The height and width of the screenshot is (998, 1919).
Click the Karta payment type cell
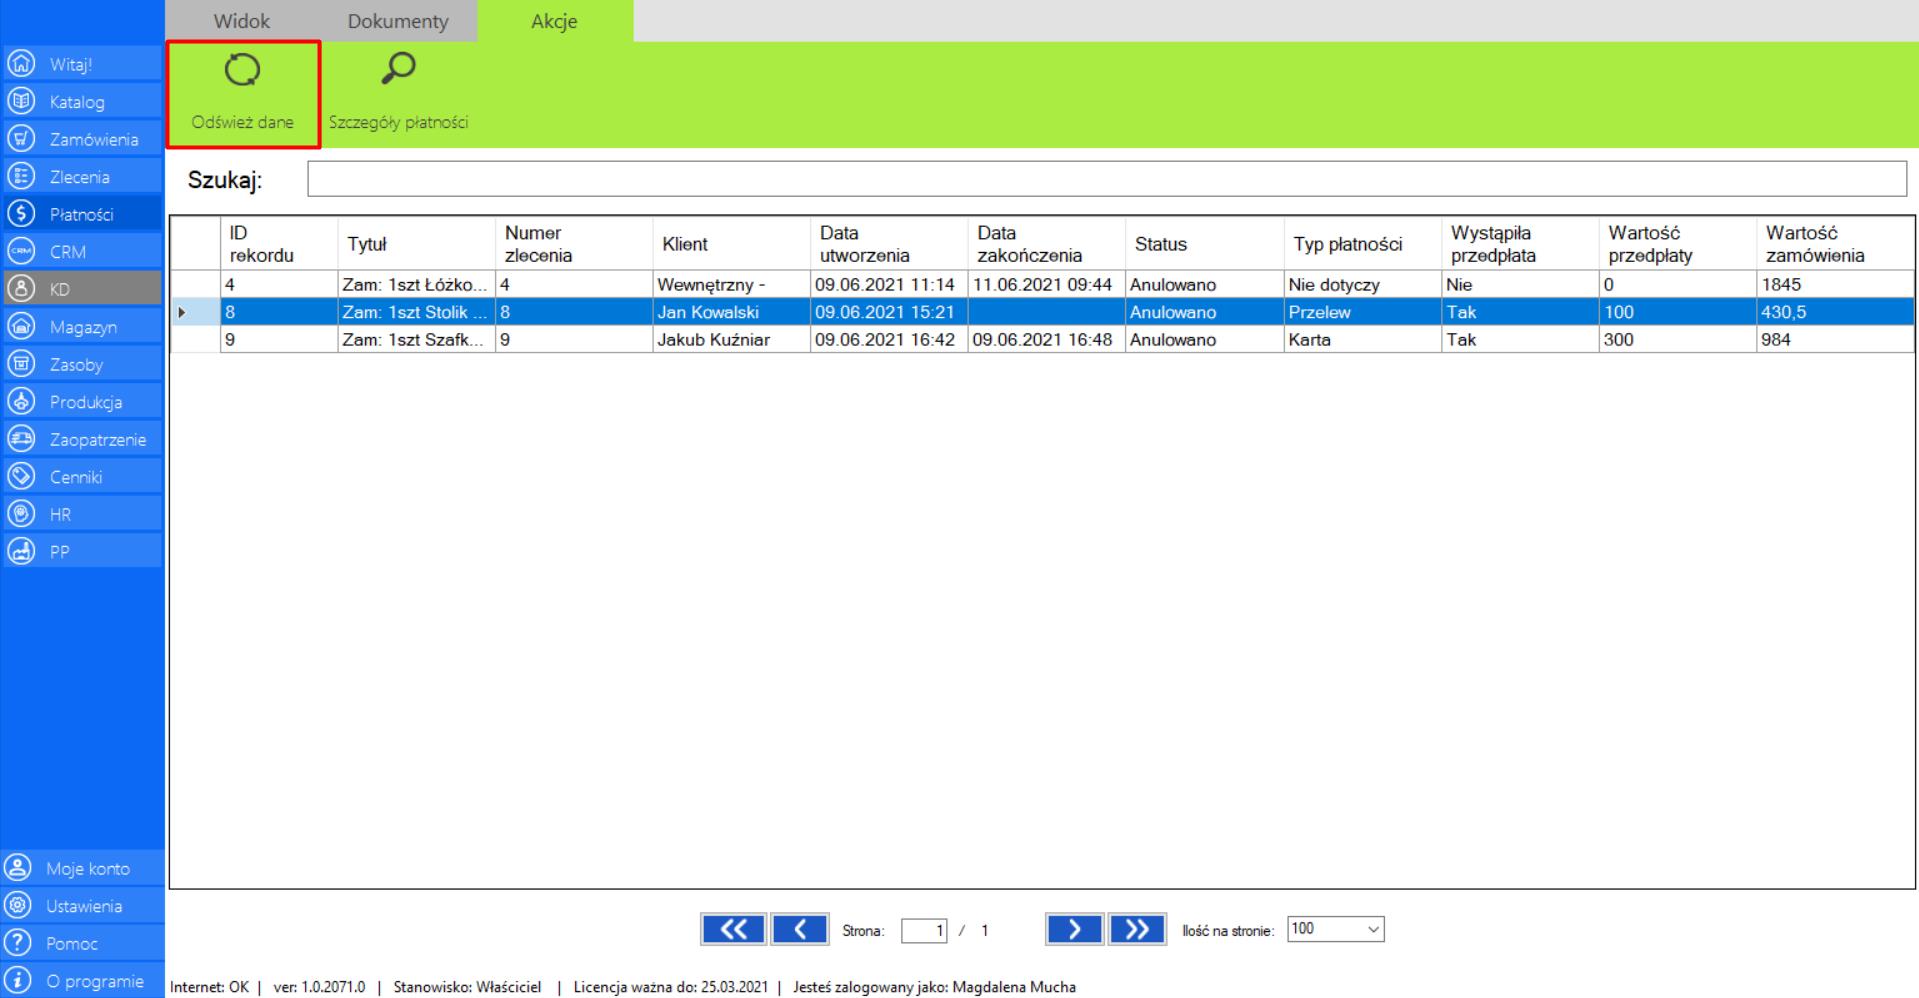(x=1363, y=339)
